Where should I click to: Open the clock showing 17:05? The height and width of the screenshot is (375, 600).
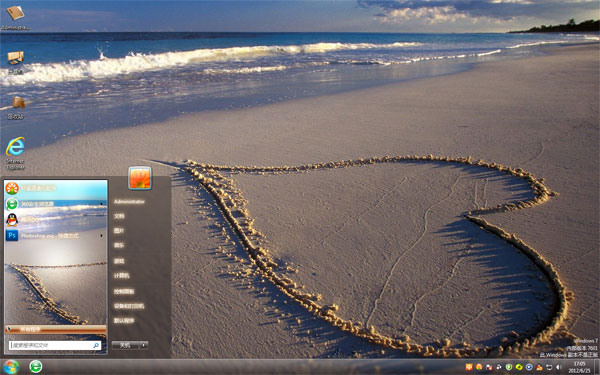579,367
